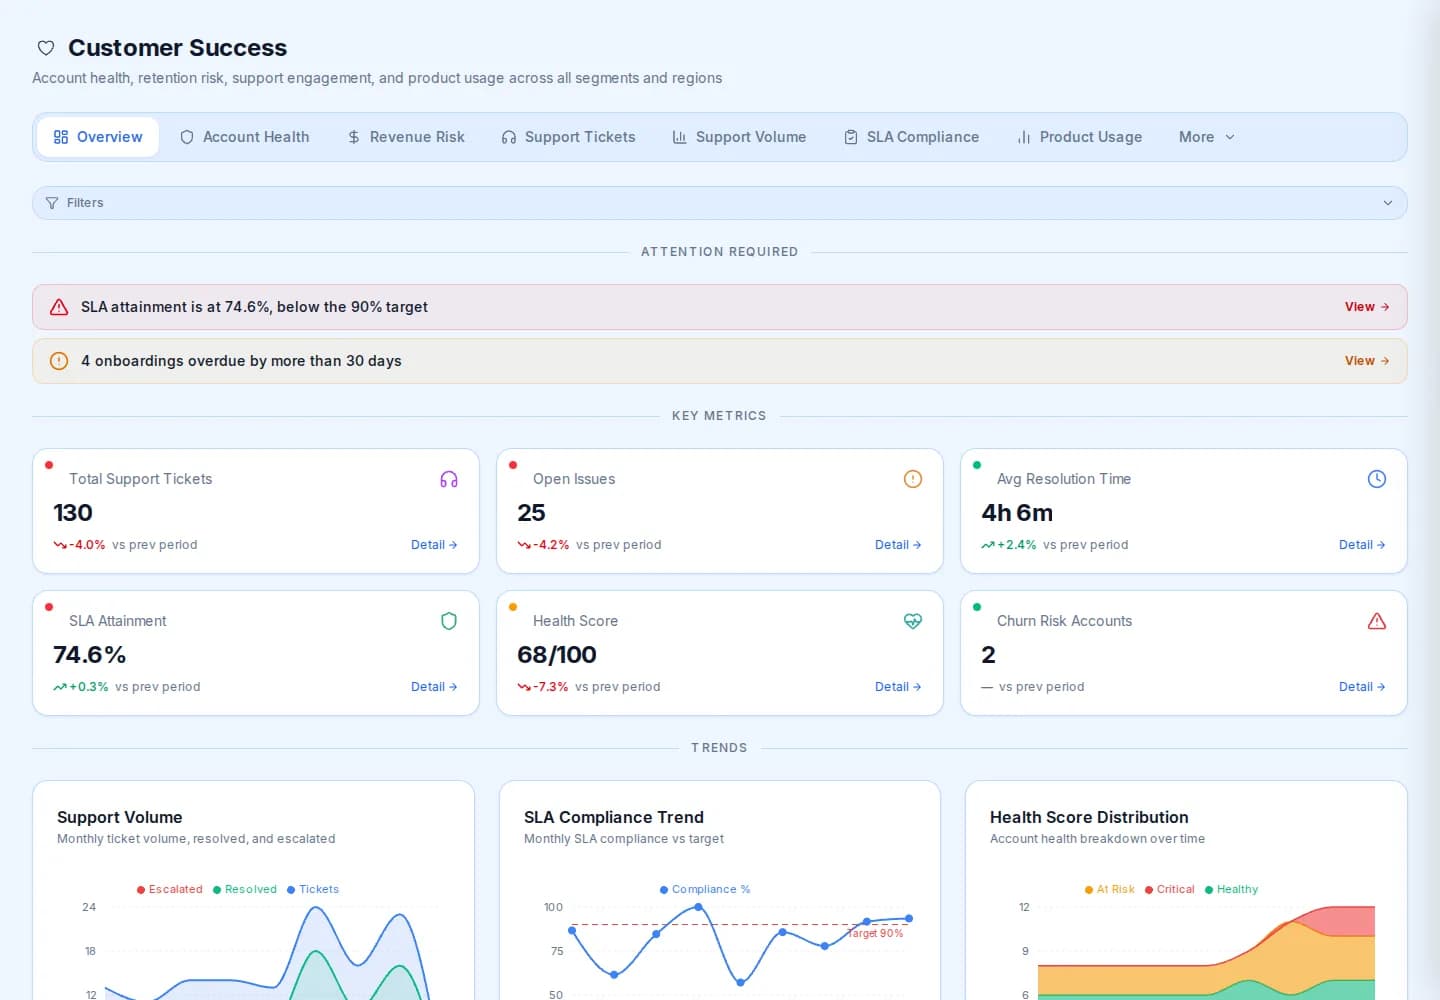
Task: Open the More tabs dropdown
Action: pyautogui.click(x=1207, y=137)
